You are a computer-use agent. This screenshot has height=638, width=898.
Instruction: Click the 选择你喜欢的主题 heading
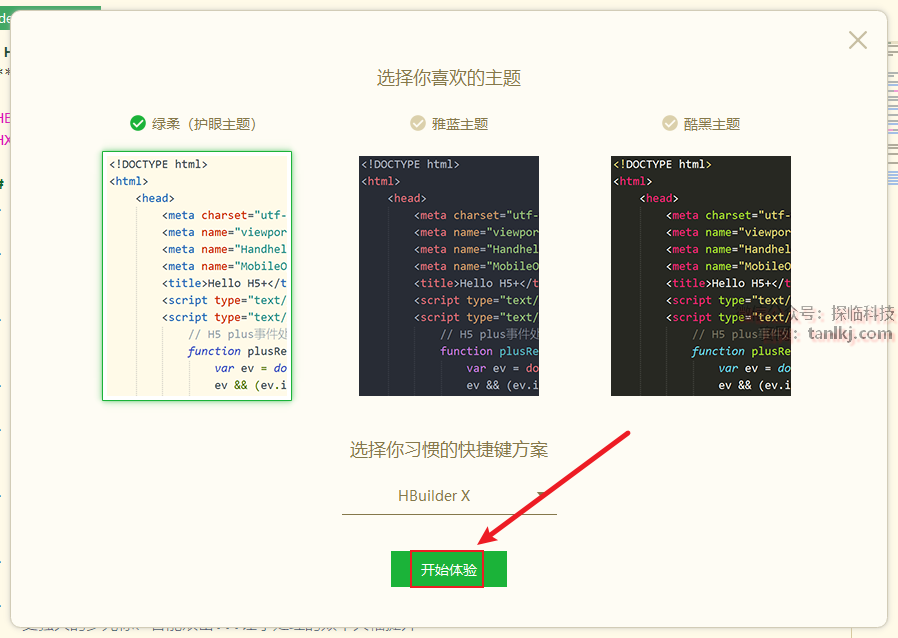(449, 78)
